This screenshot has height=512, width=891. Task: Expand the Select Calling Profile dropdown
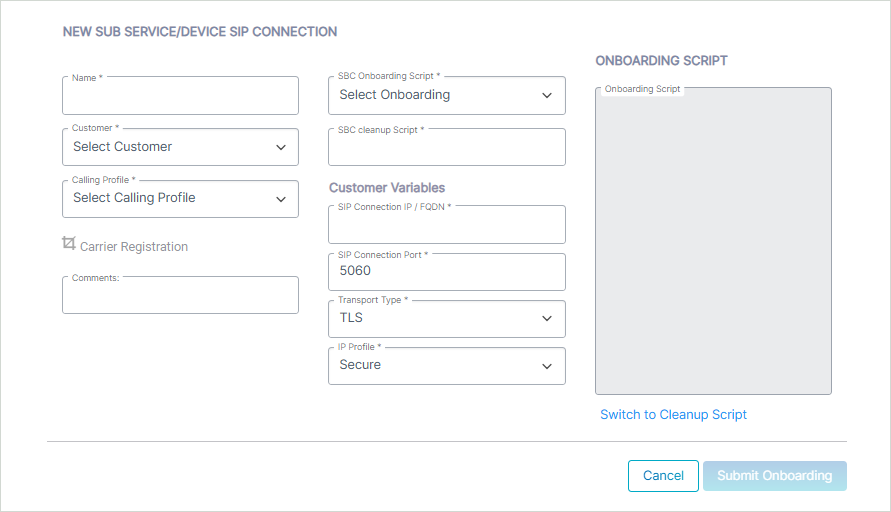coord(180,199)
